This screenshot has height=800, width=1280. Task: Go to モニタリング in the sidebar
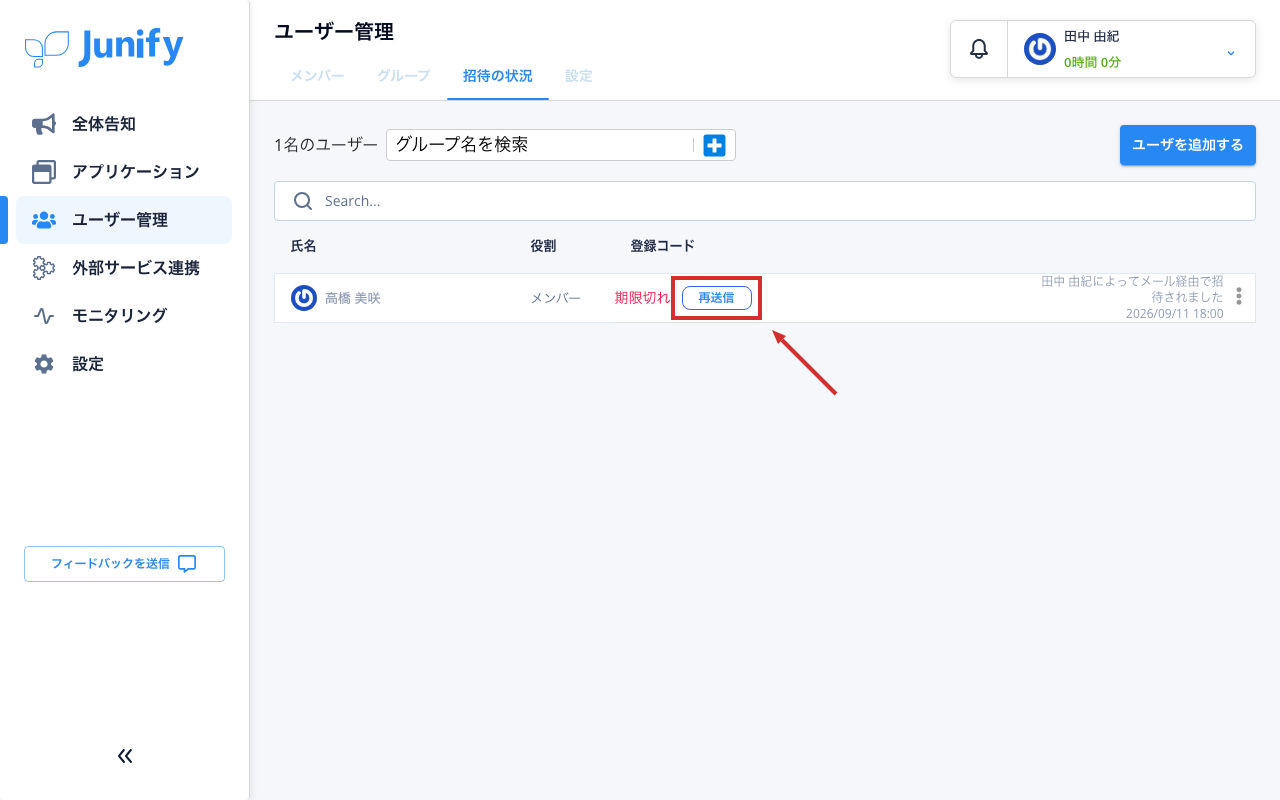124,316
